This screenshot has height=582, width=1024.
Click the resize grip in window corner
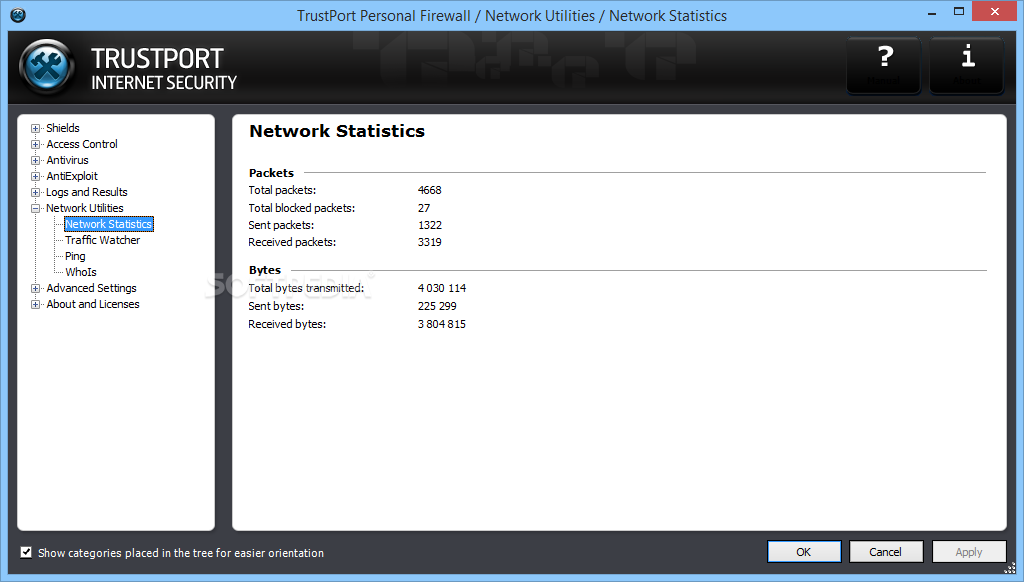tap(1010, 568)
